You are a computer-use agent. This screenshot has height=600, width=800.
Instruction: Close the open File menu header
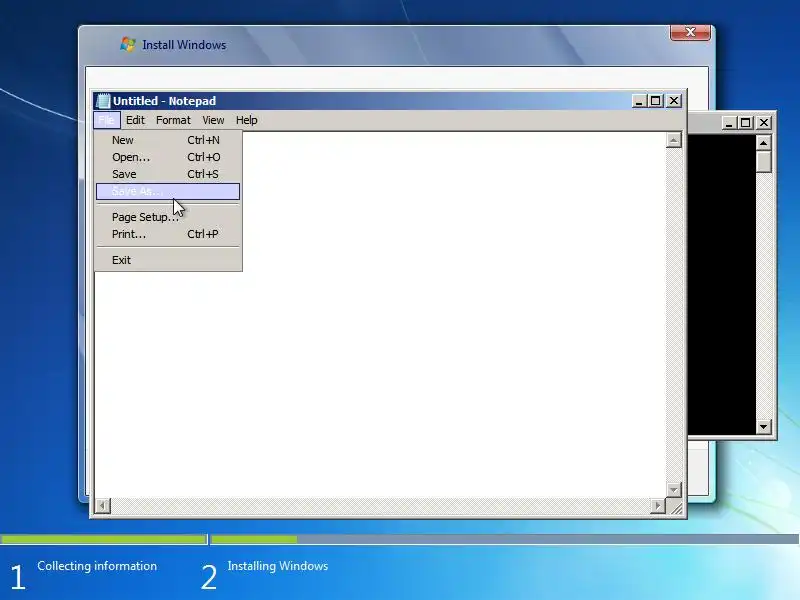tap(107, 120)
